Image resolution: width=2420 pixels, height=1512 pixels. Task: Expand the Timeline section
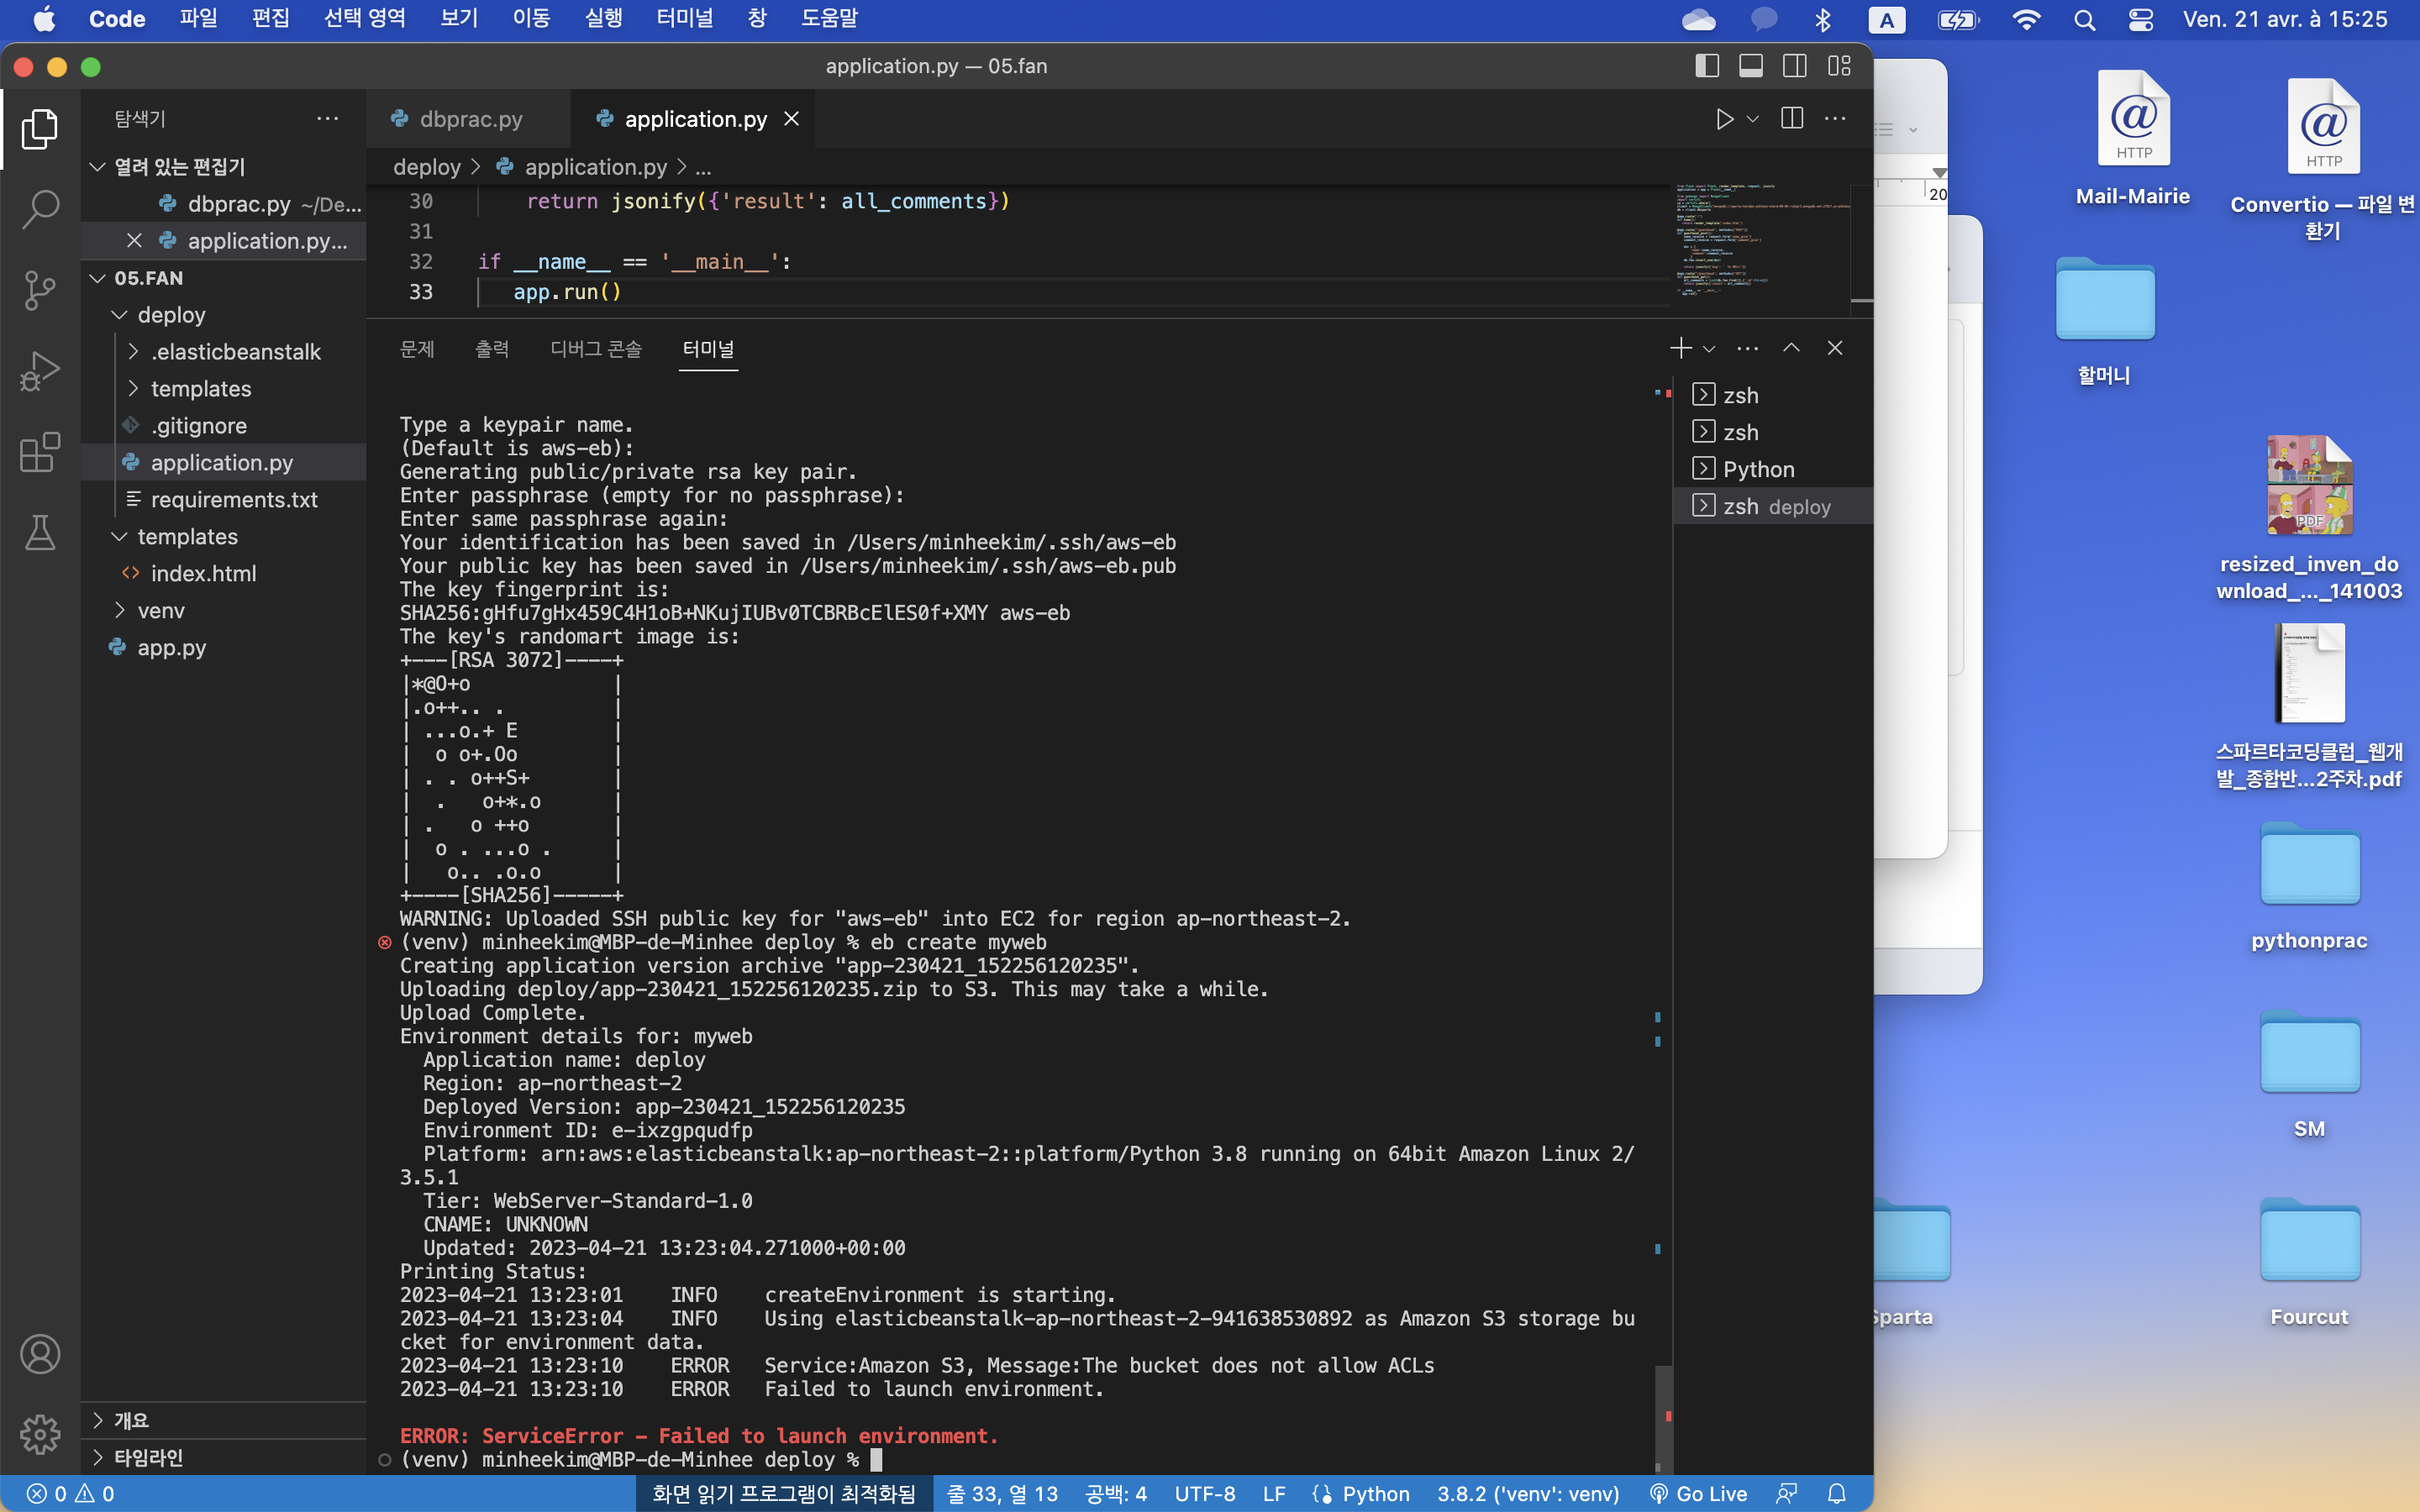(x=97, y=1457)
